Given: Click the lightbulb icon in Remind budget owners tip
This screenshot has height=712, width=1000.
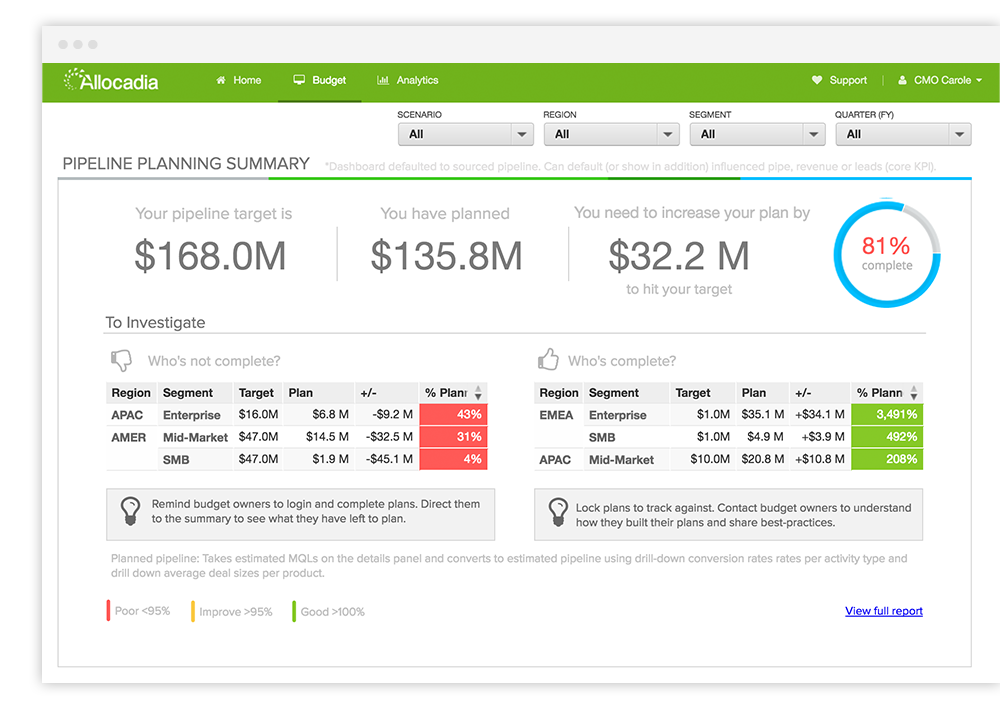Looking at the screenshot, I should [x=130, y=511].
